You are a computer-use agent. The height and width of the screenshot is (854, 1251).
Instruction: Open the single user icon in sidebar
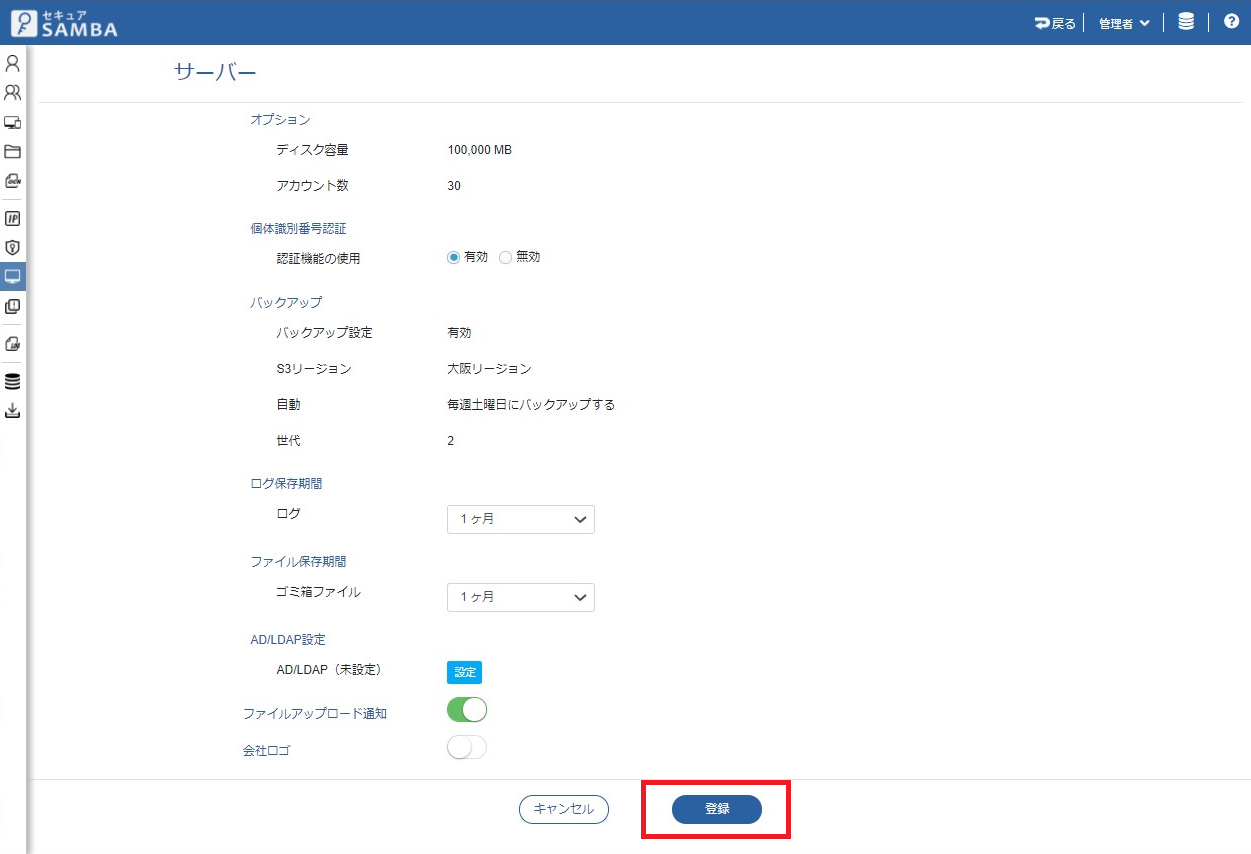click(x=12, y=64)
